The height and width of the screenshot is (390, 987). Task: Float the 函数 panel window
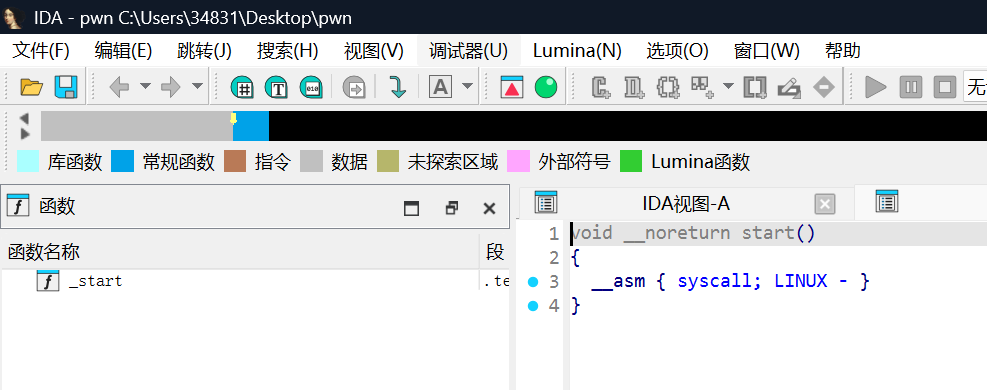click(451, 208)
